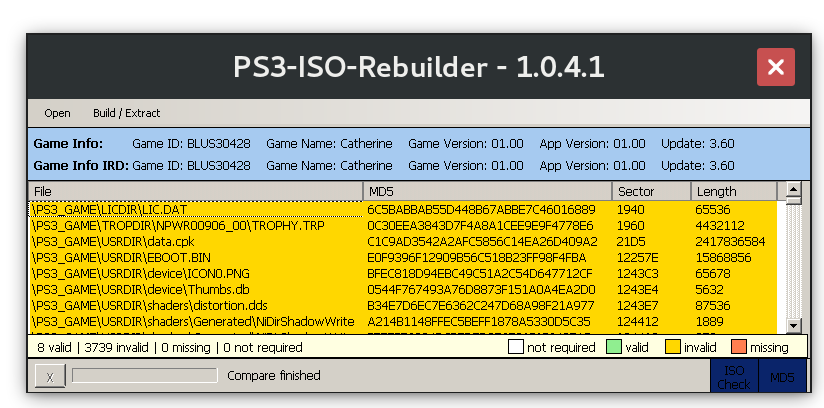
Task: Click length value 1889
Action: [x=709, y=321]
